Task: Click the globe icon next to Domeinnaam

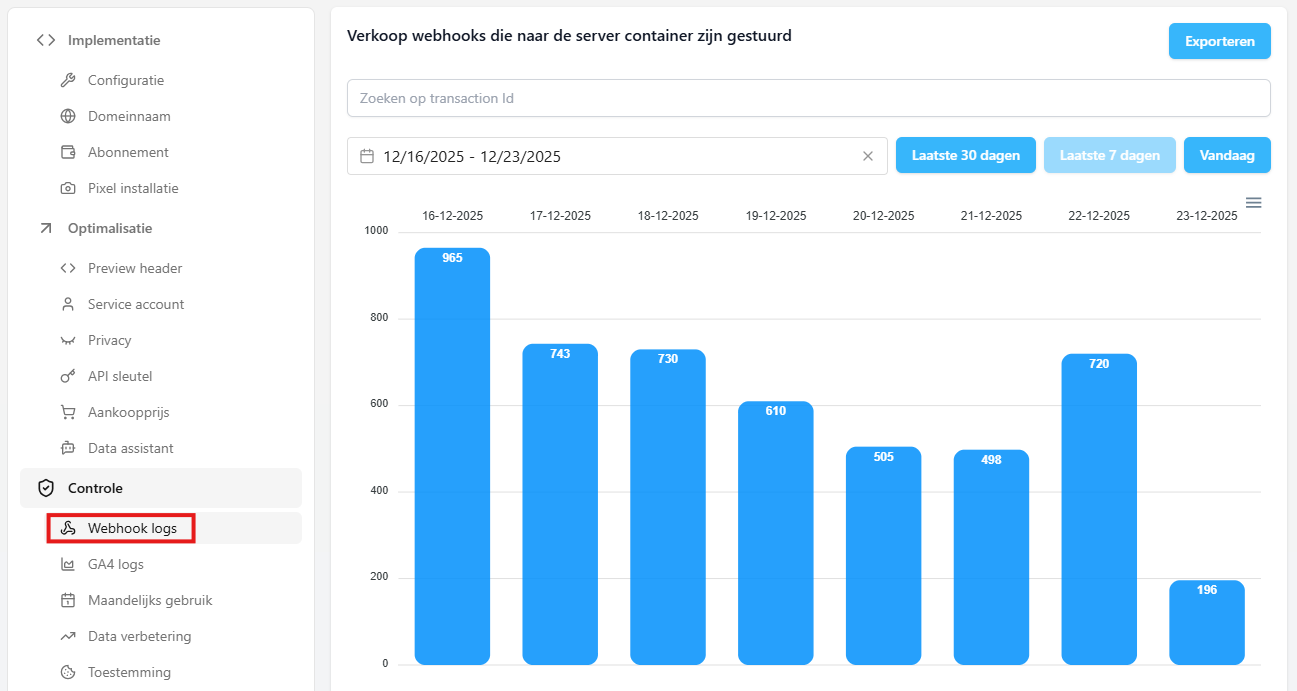Action: (x=68, y=116)
